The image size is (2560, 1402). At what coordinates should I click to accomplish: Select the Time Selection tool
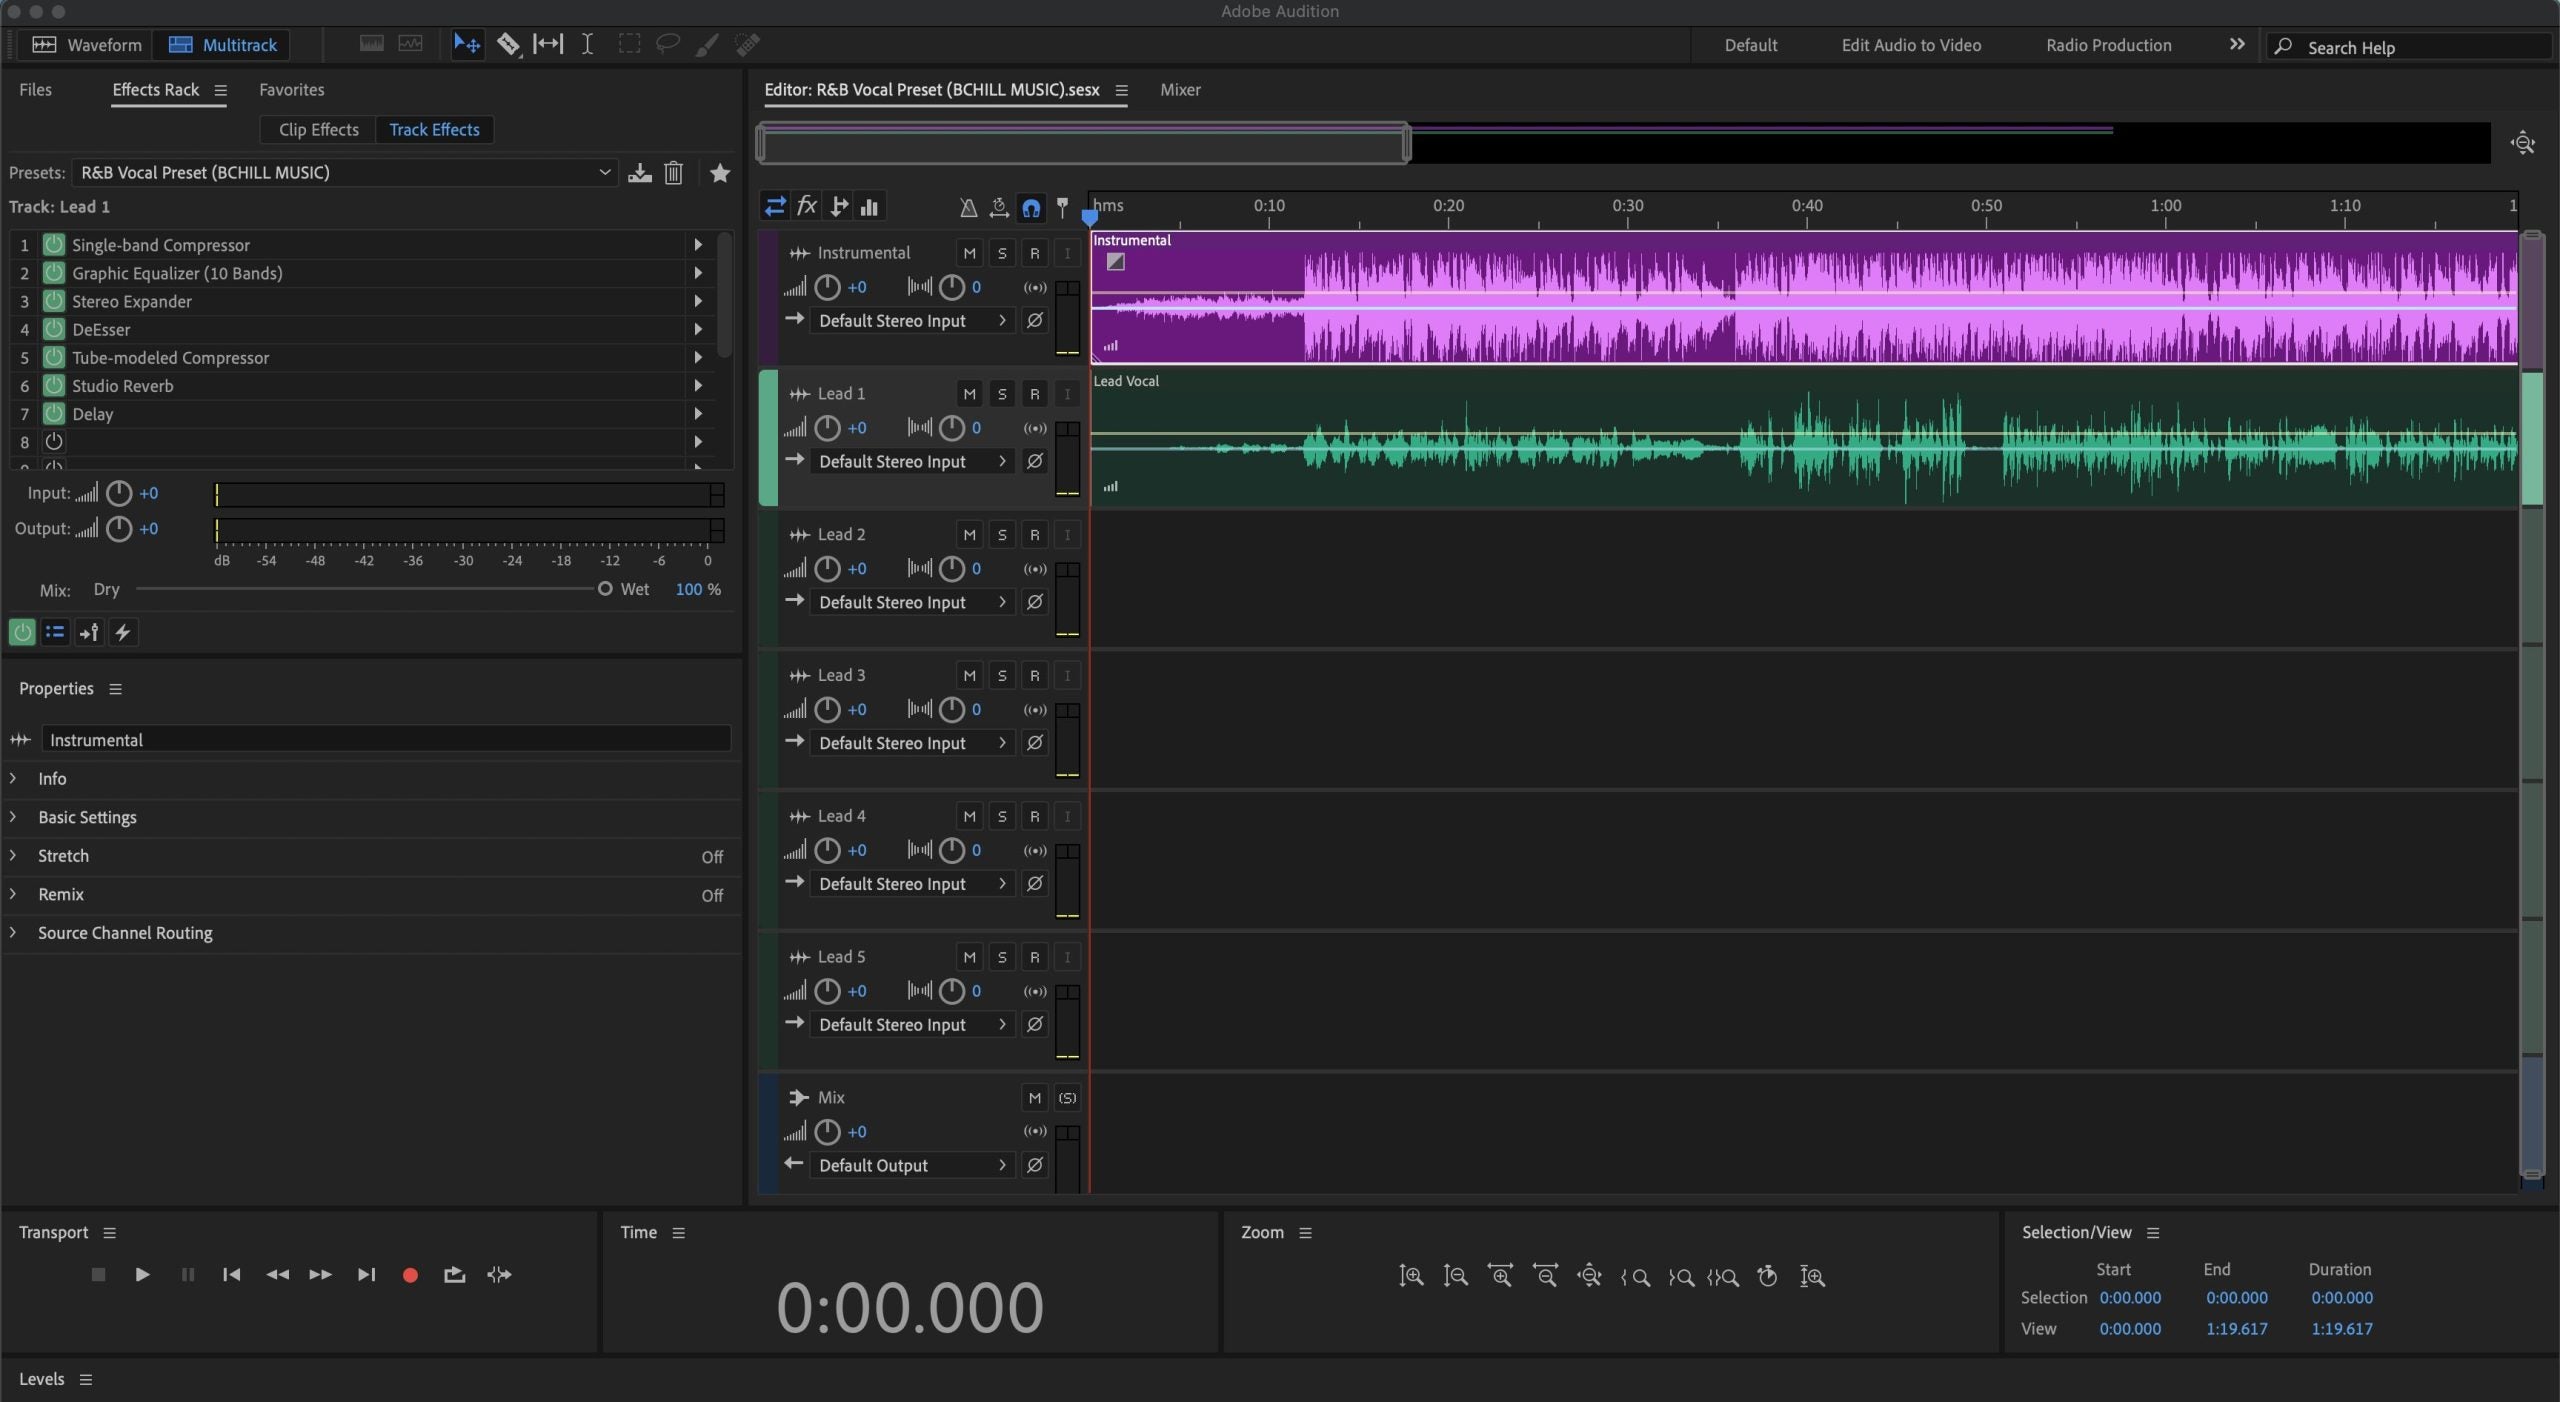pyautogui.click(x=588, y=44)
